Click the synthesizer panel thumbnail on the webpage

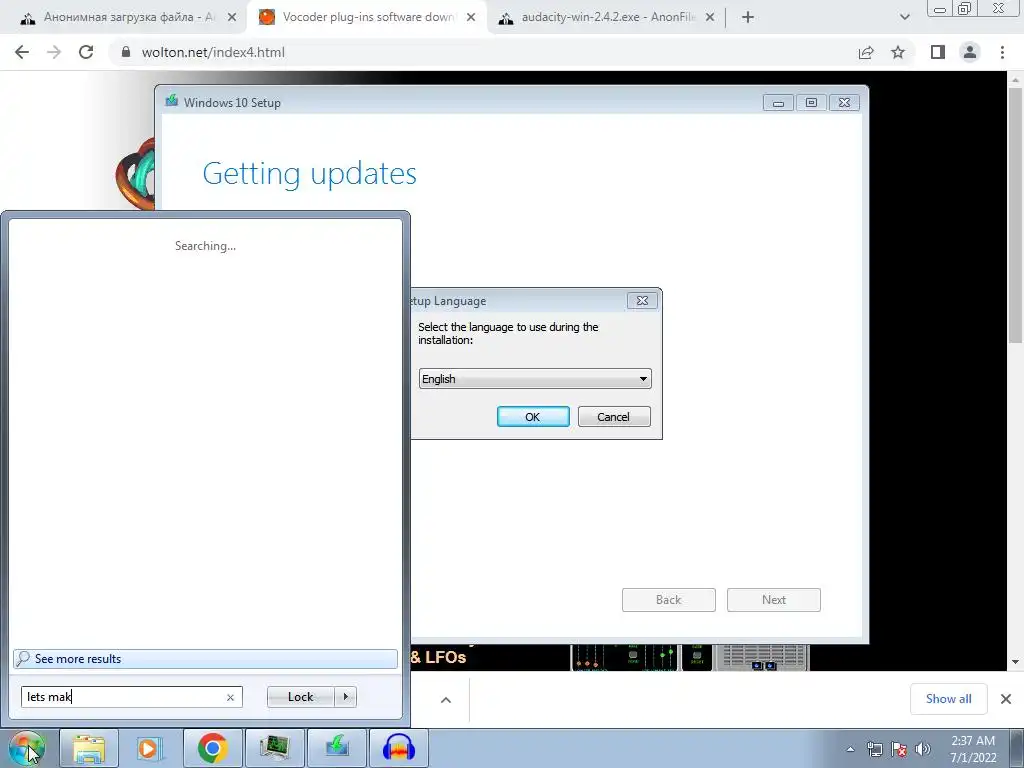(x=690, y=658)
